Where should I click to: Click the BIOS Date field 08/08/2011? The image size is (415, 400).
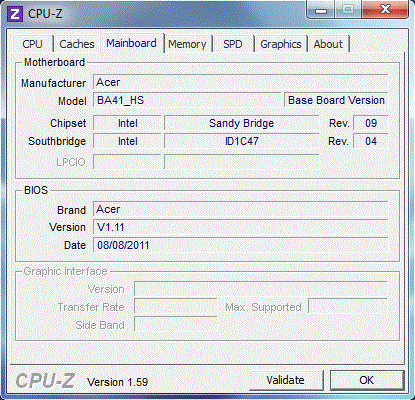click(240, 245)
